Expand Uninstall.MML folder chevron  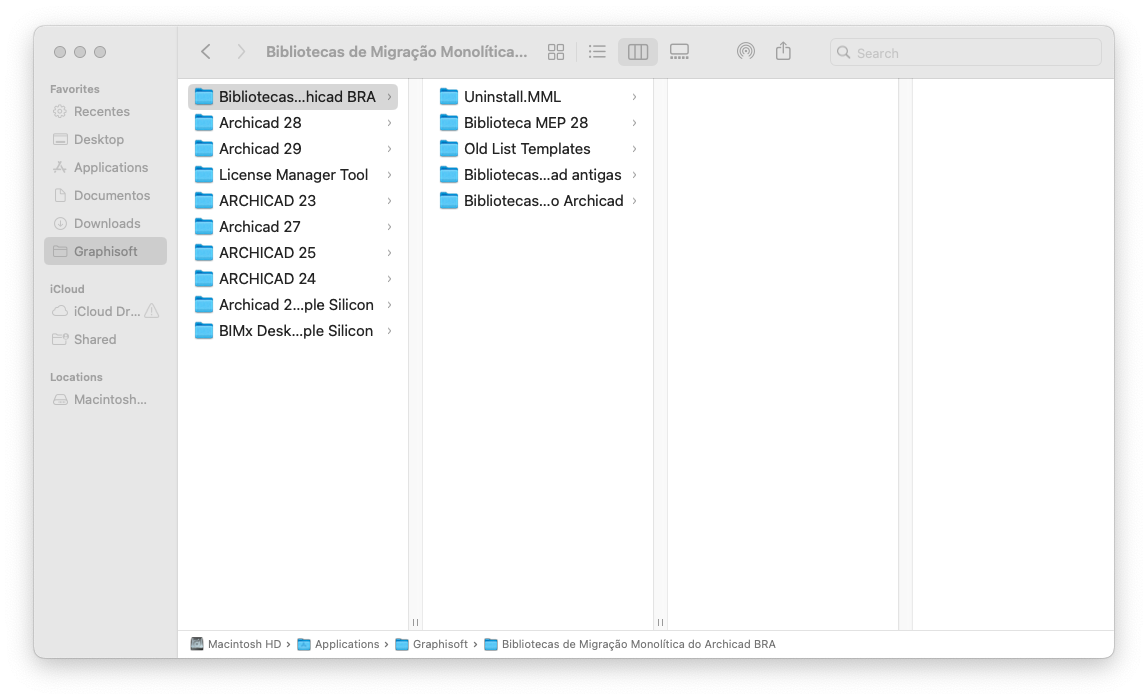tap(634, 97)
